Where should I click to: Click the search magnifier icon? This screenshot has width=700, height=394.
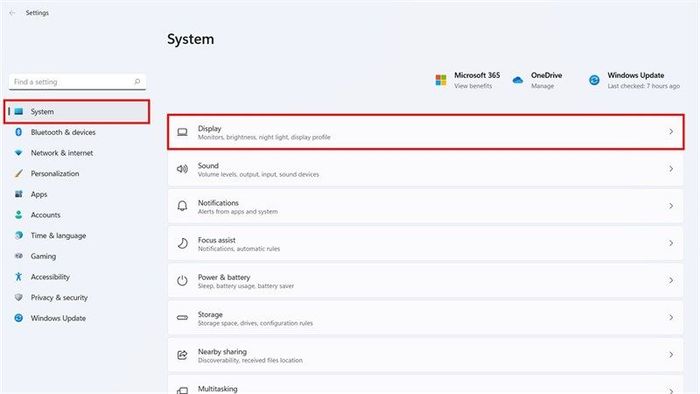pyautogui.click(x=137, y=82)
